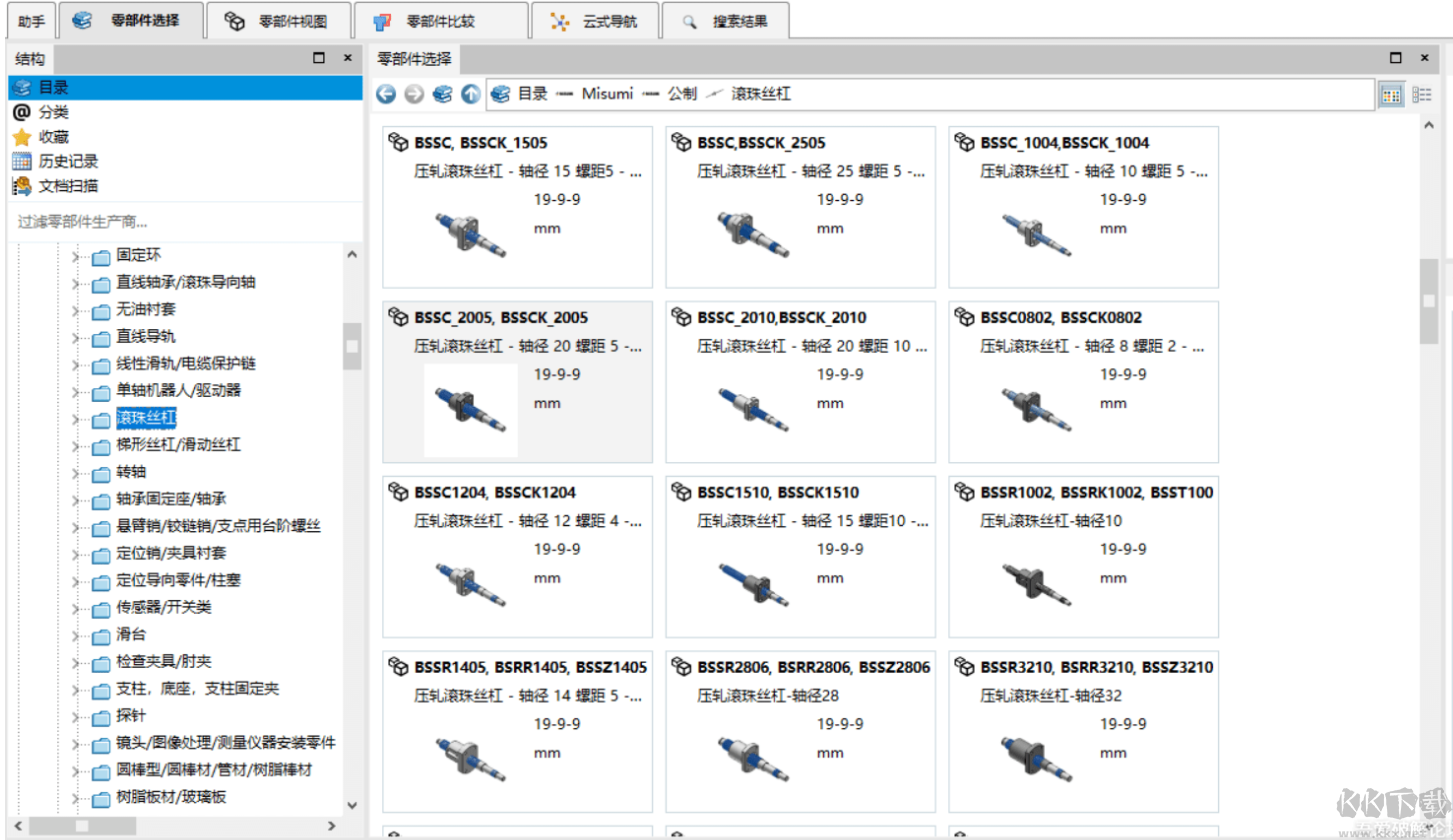This screenshot has width=1453, height=840.
Task: Select 圆棒型/圆棒材/管材/树脂棒材 tree item
Action: click(x=214, y=770)
